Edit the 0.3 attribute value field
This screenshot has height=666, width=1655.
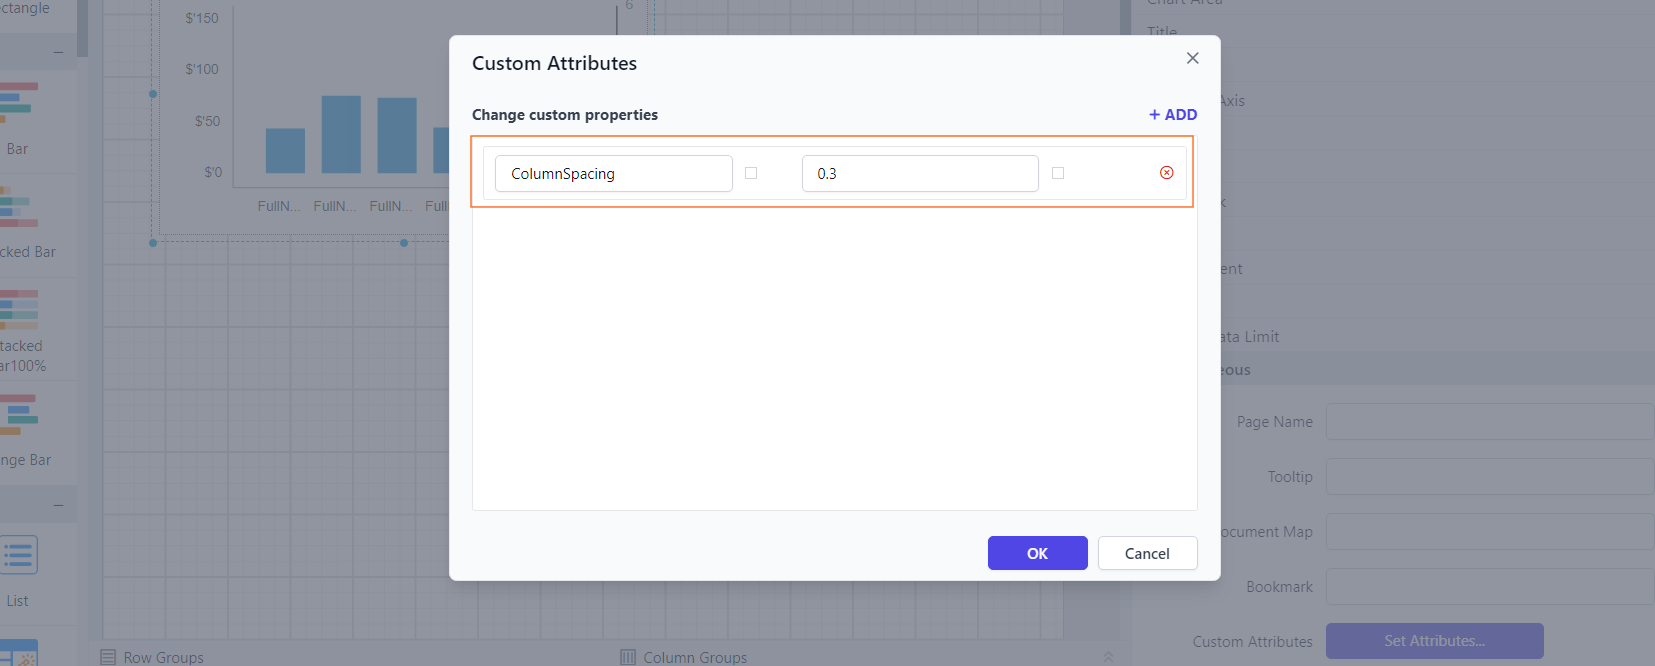tap(920, 173)
